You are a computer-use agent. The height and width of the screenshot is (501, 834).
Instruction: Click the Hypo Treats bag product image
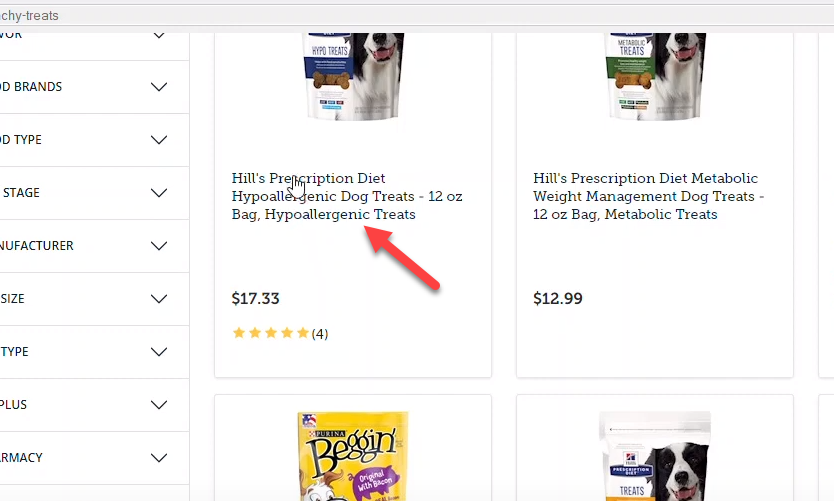tap(353, 76)
